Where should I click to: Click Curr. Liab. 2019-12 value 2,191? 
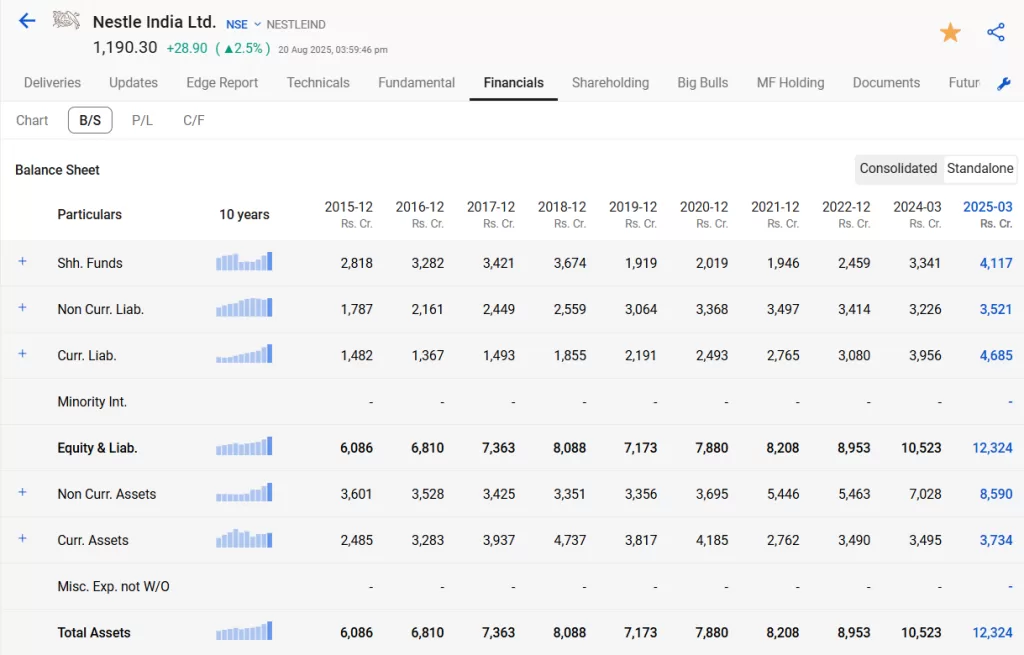coord(641,356)
